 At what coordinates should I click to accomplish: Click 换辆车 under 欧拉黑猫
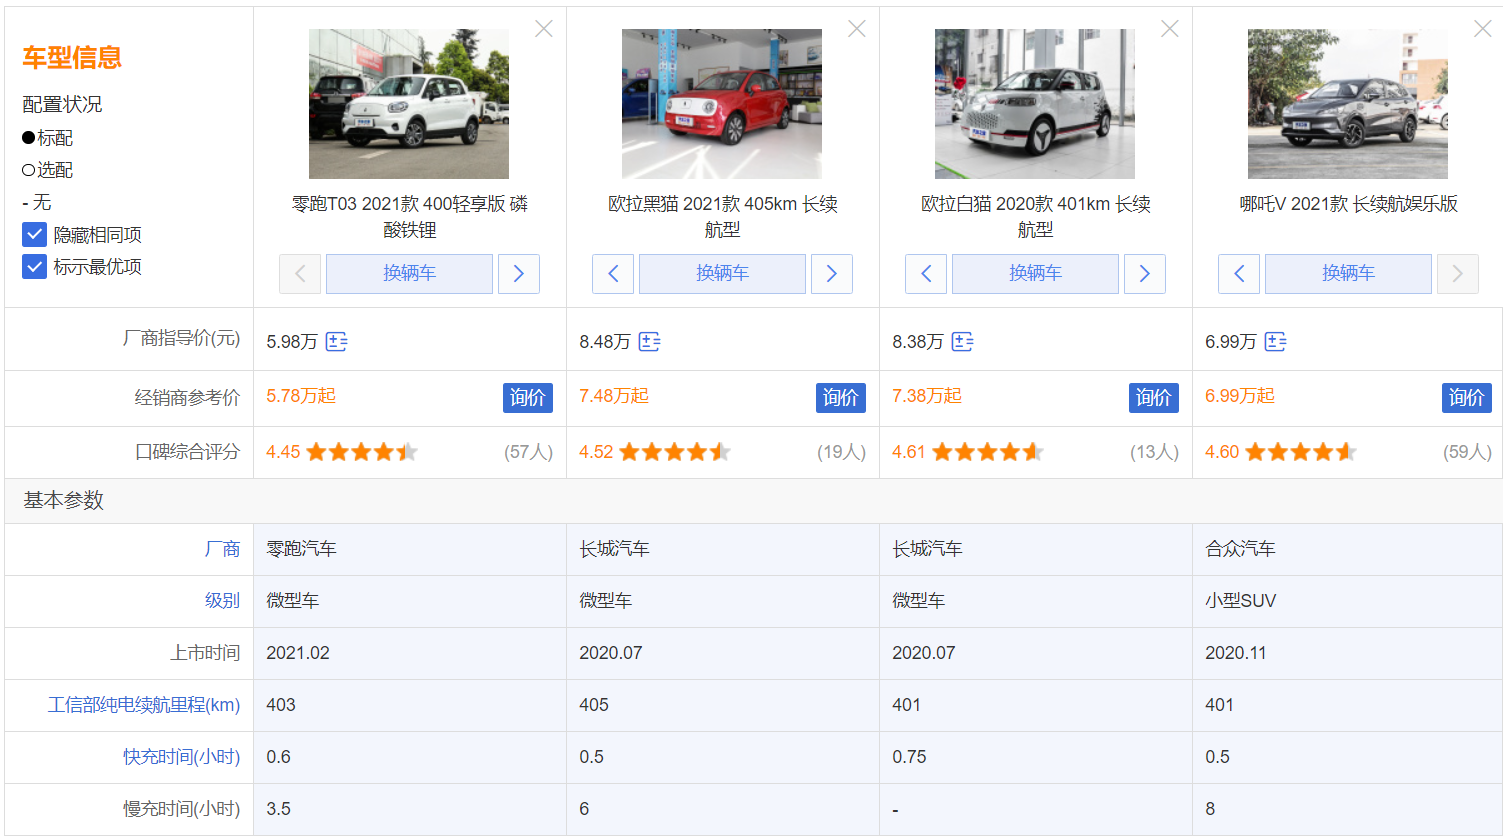[722, 274]
